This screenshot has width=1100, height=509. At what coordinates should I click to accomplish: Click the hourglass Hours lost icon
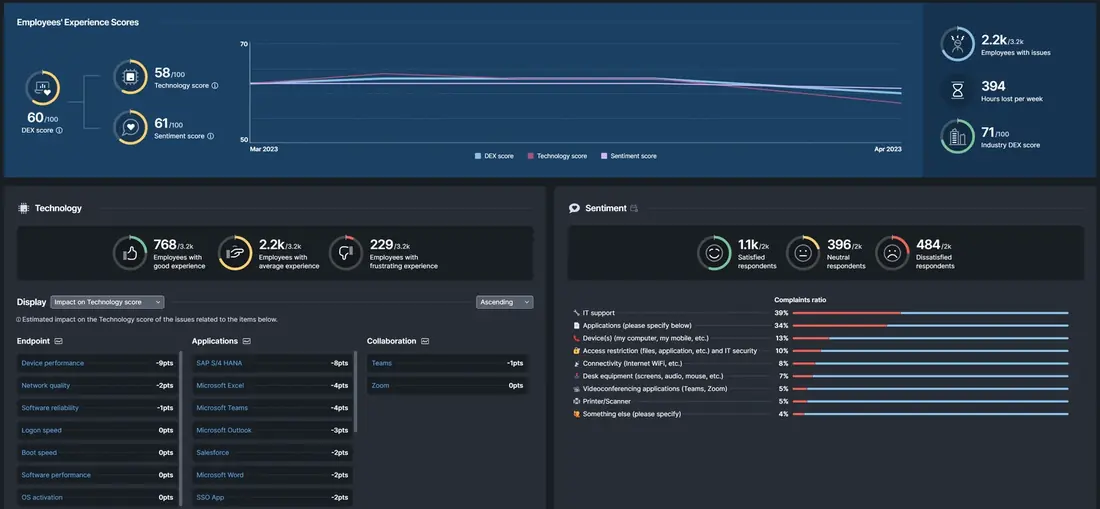[958, 90]
